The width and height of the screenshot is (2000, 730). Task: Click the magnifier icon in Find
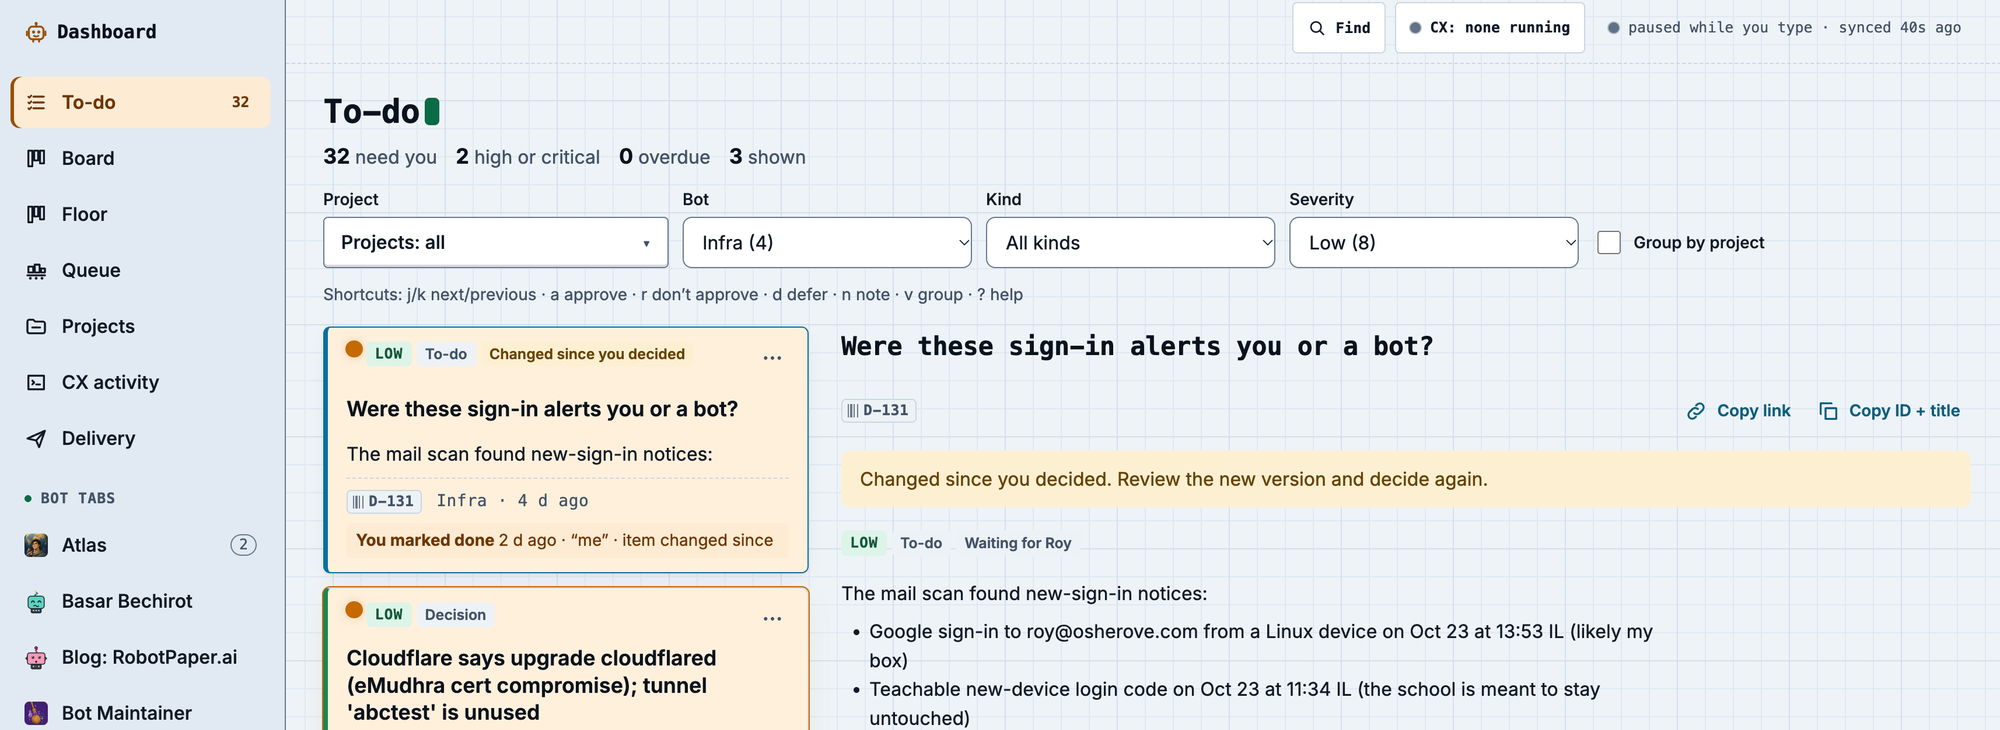(1317, 28)
